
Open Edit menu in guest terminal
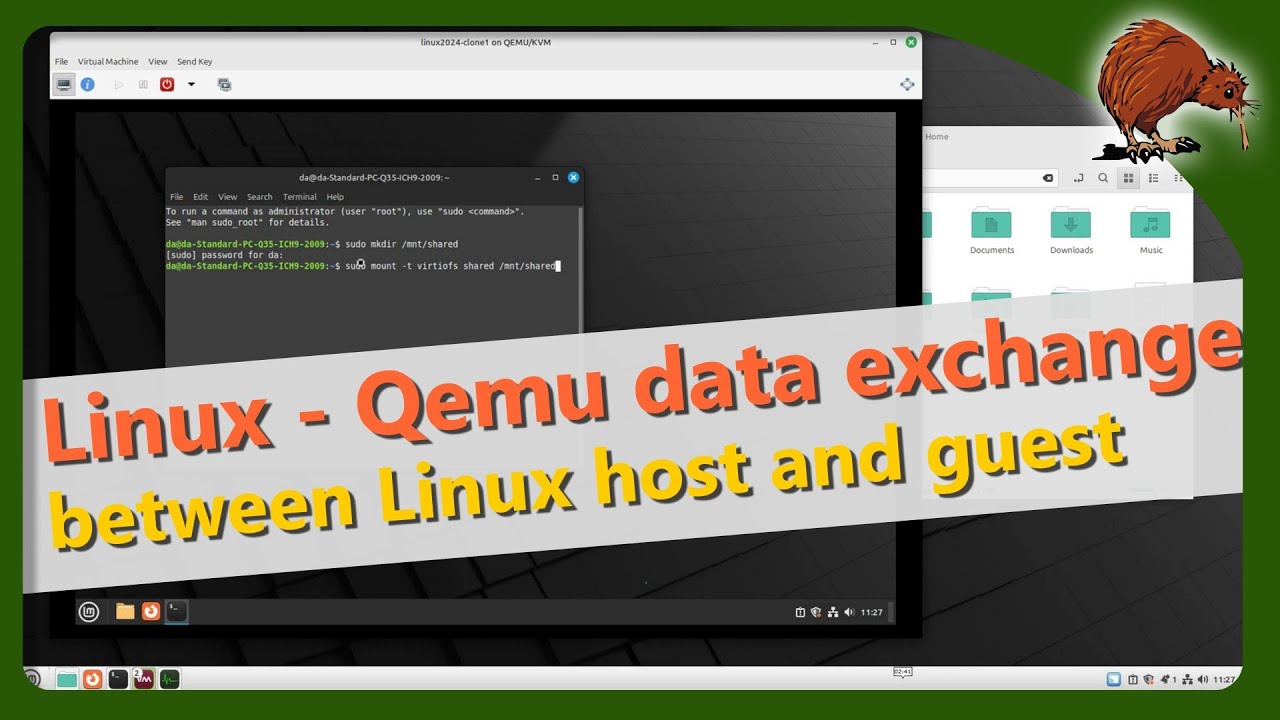pyautogui.click(x=201, y=197)
